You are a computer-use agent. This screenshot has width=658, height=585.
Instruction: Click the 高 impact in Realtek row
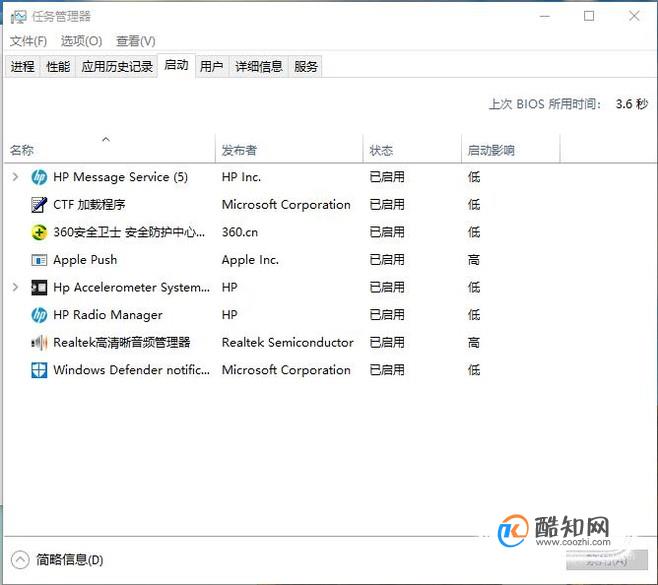[474, 343]
